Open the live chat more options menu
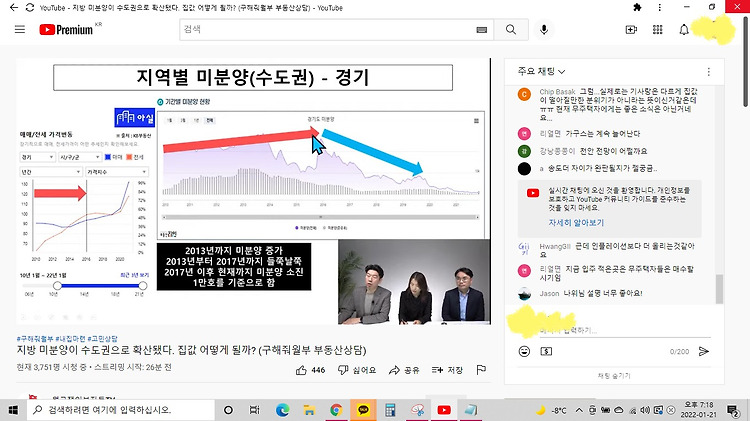 pyautogui.click(x=708, y=72)
